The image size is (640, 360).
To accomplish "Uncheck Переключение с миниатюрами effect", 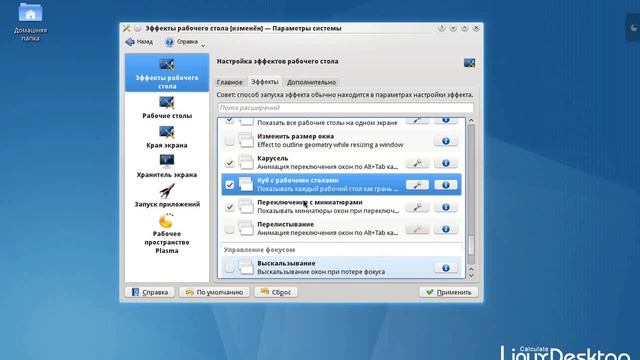I will 229,207.
